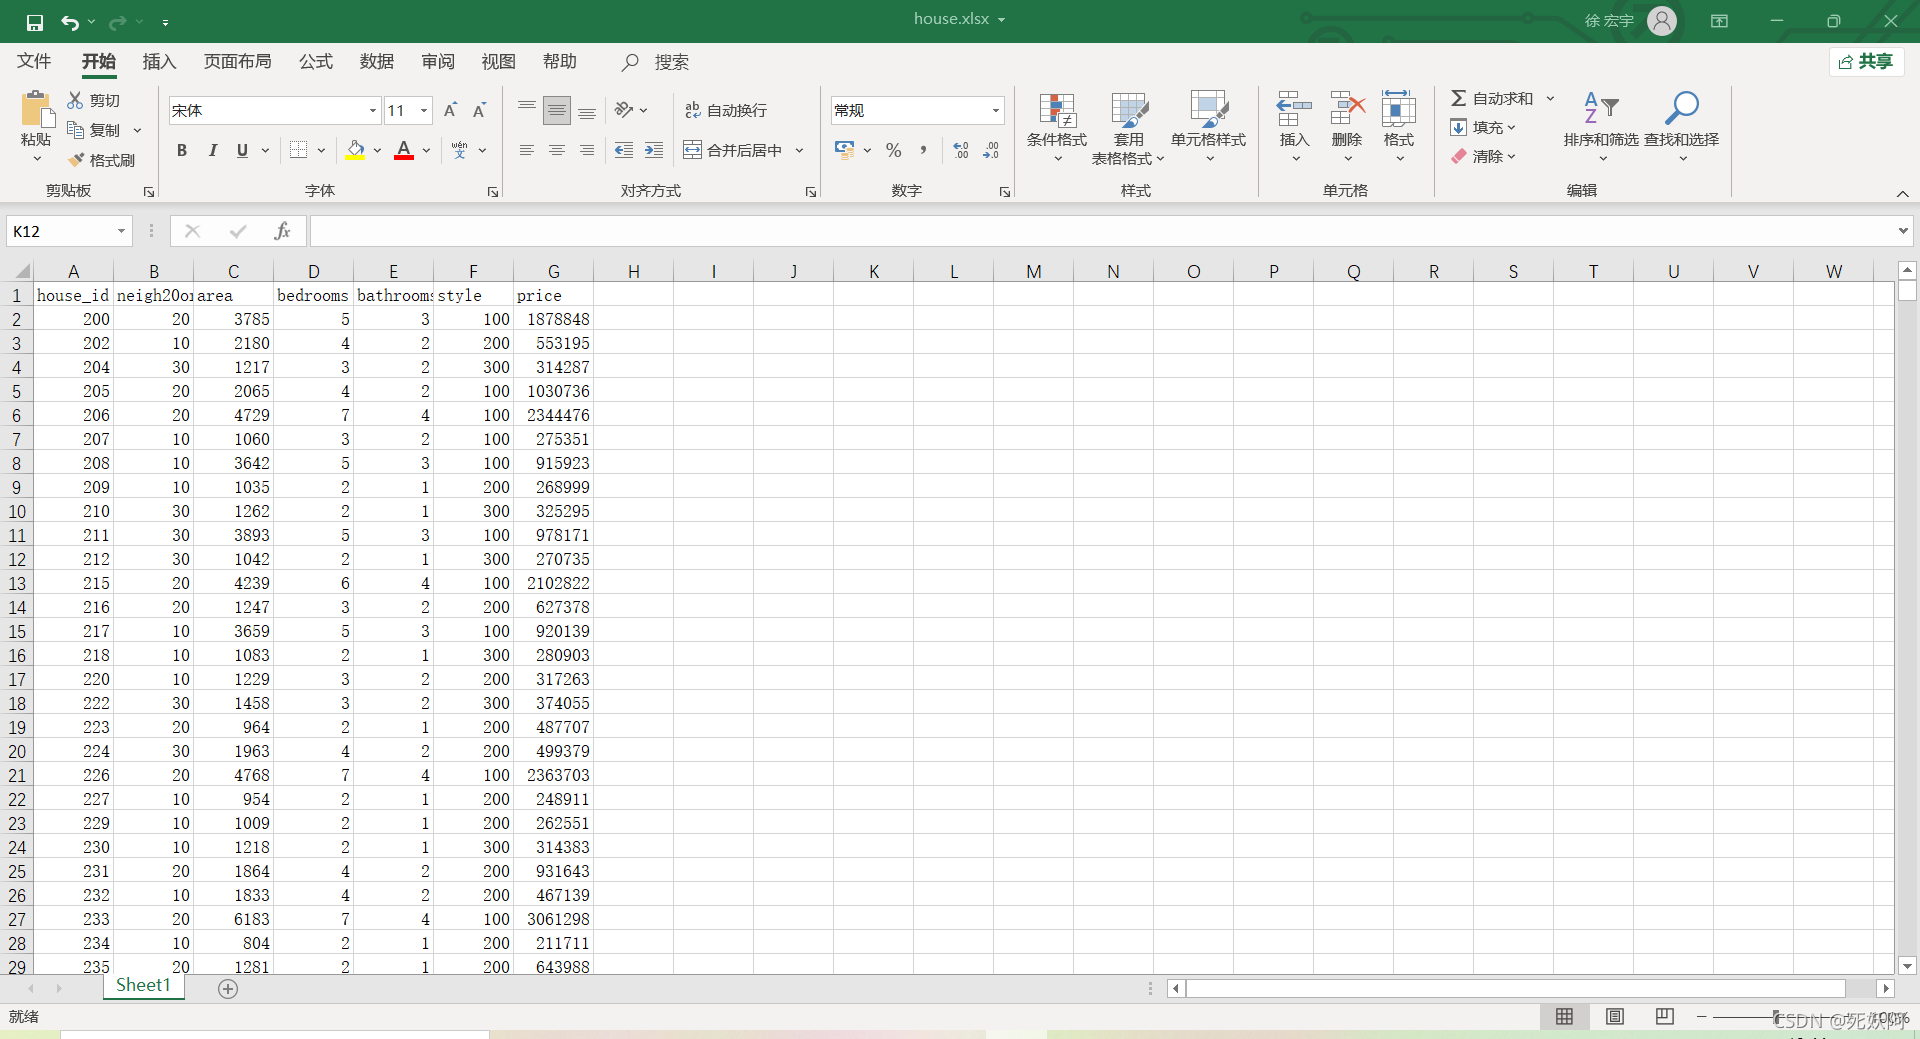The height and width of the screenshot is (1039, 1920).
Task: Toggle center text alignment
Action: pos(557,150)
